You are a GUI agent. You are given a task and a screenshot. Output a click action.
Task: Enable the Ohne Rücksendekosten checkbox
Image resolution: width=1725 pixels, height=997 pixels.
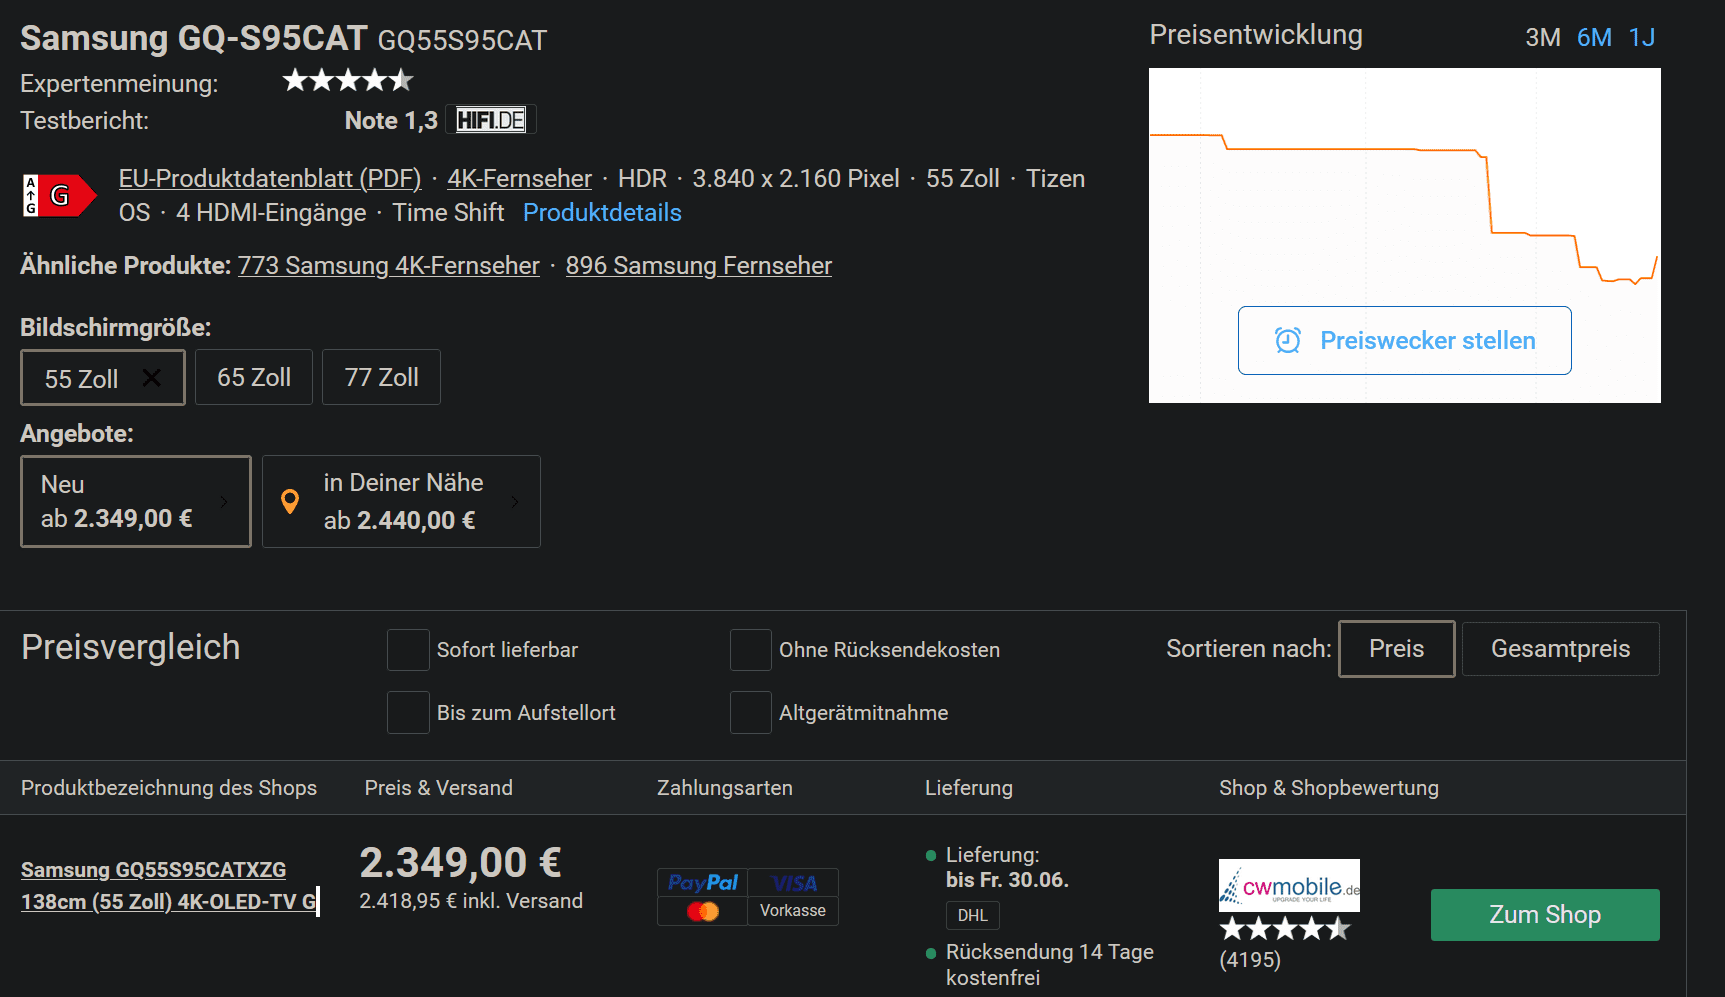751,650
